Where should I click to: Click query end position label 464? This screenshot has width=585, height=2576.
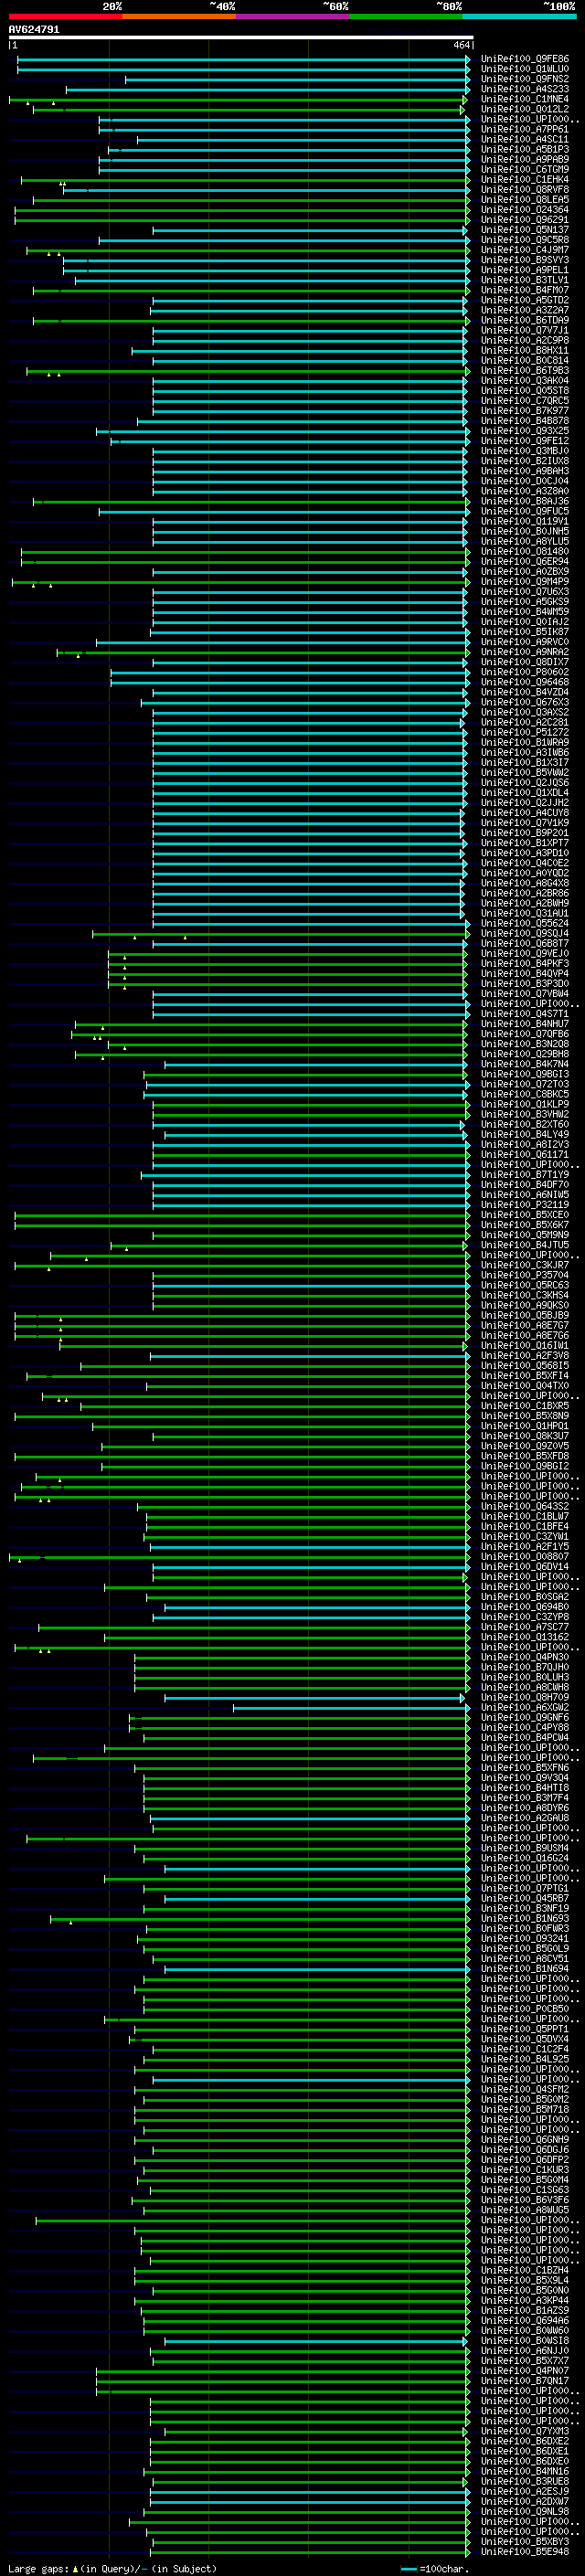pos(461,45)
